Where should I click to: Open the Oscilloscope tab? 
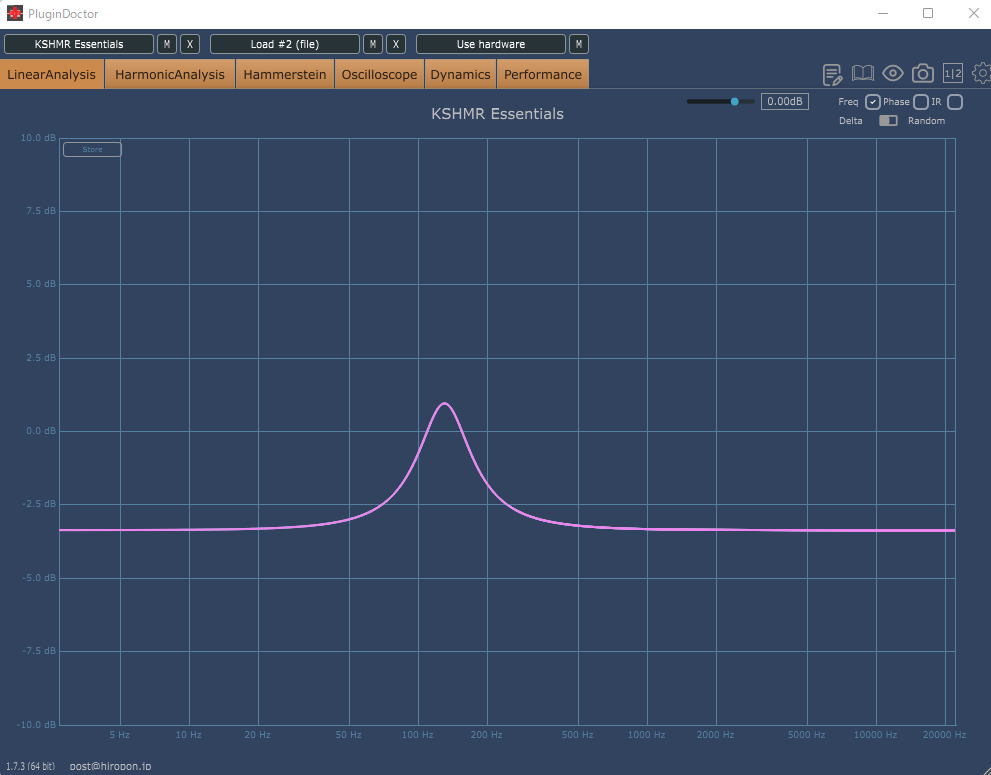tap(379, 74)
